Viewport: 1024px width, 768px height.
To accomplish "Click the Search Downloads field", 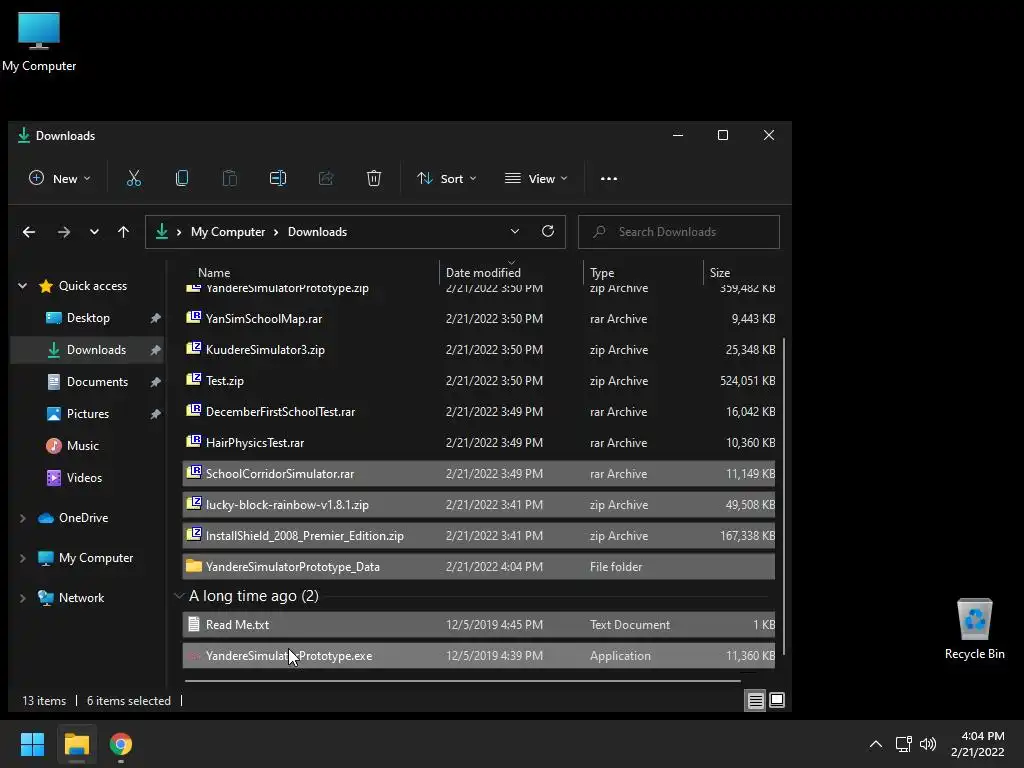I will tap(679, 232).
